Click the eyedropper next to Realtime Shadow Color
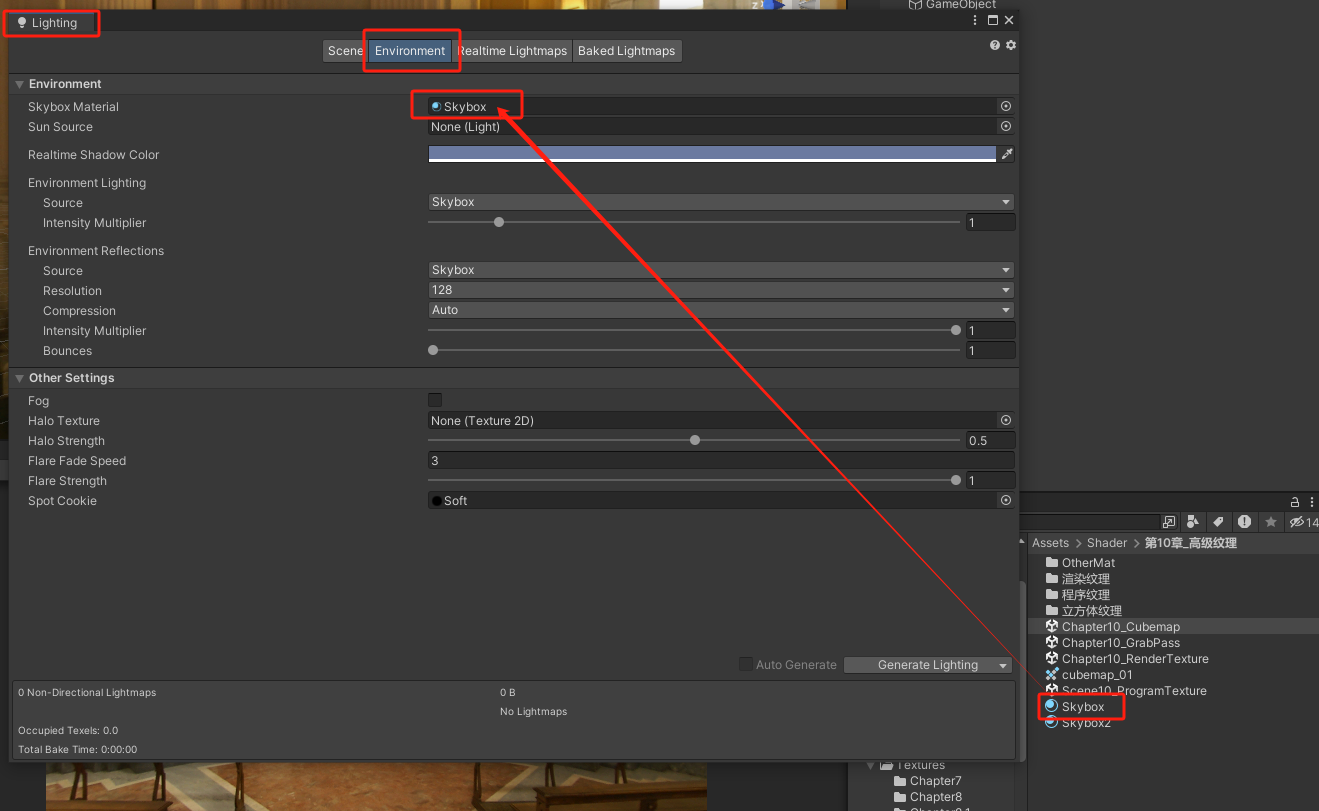 click(x=1007, y=153)
